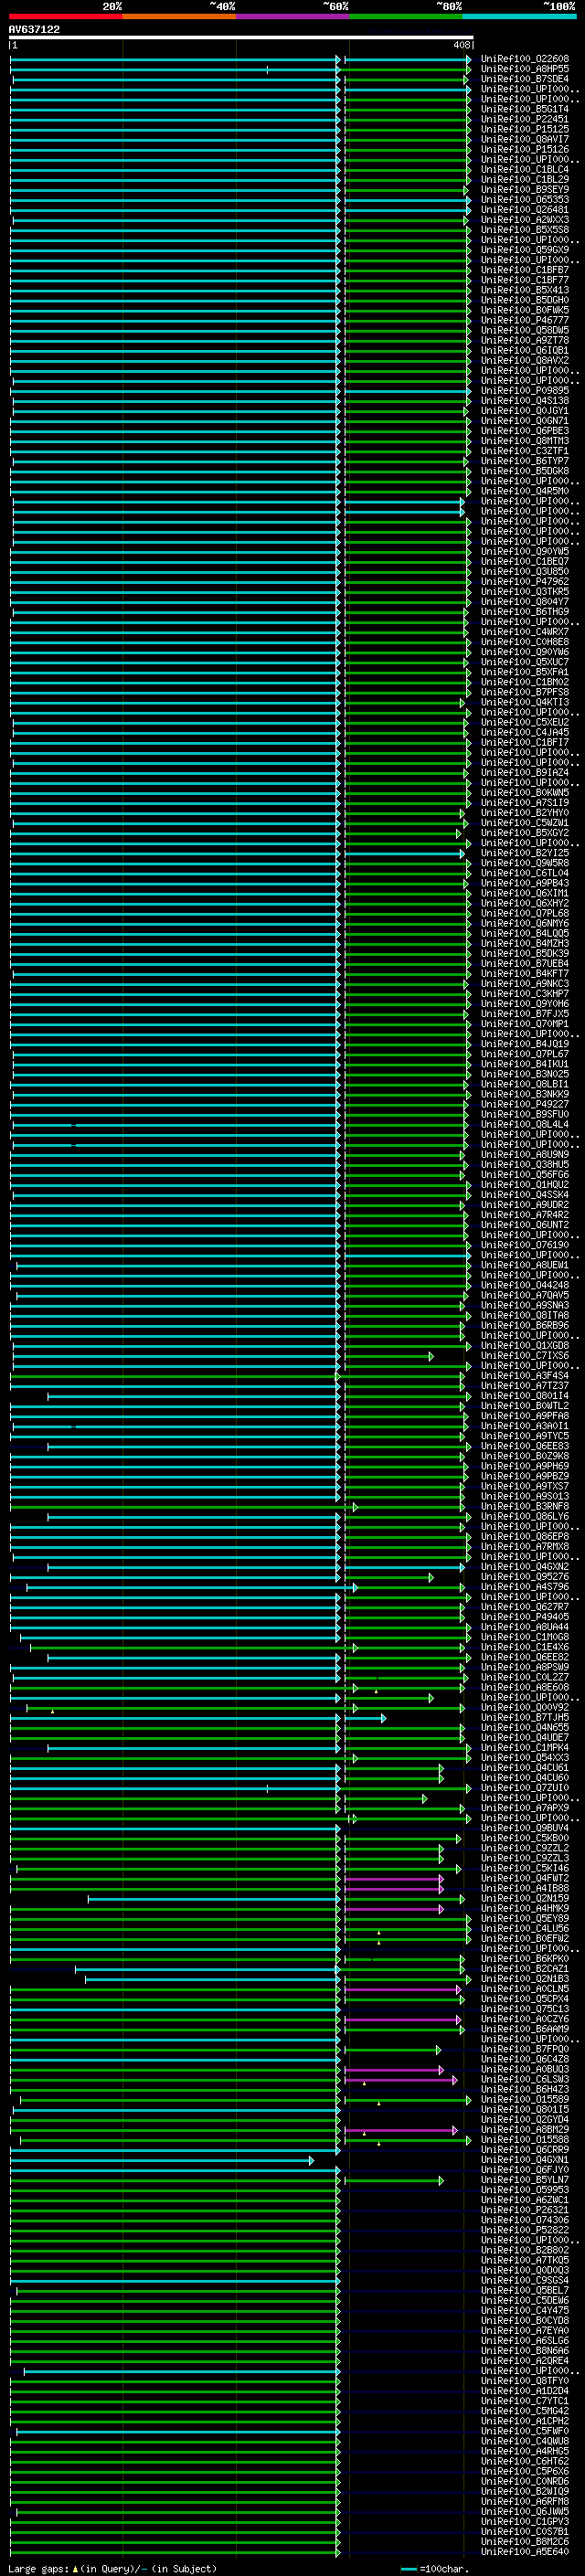Click the white query sequence bar
Viewport: 585px width, 2576px height.
pos(241,38)
